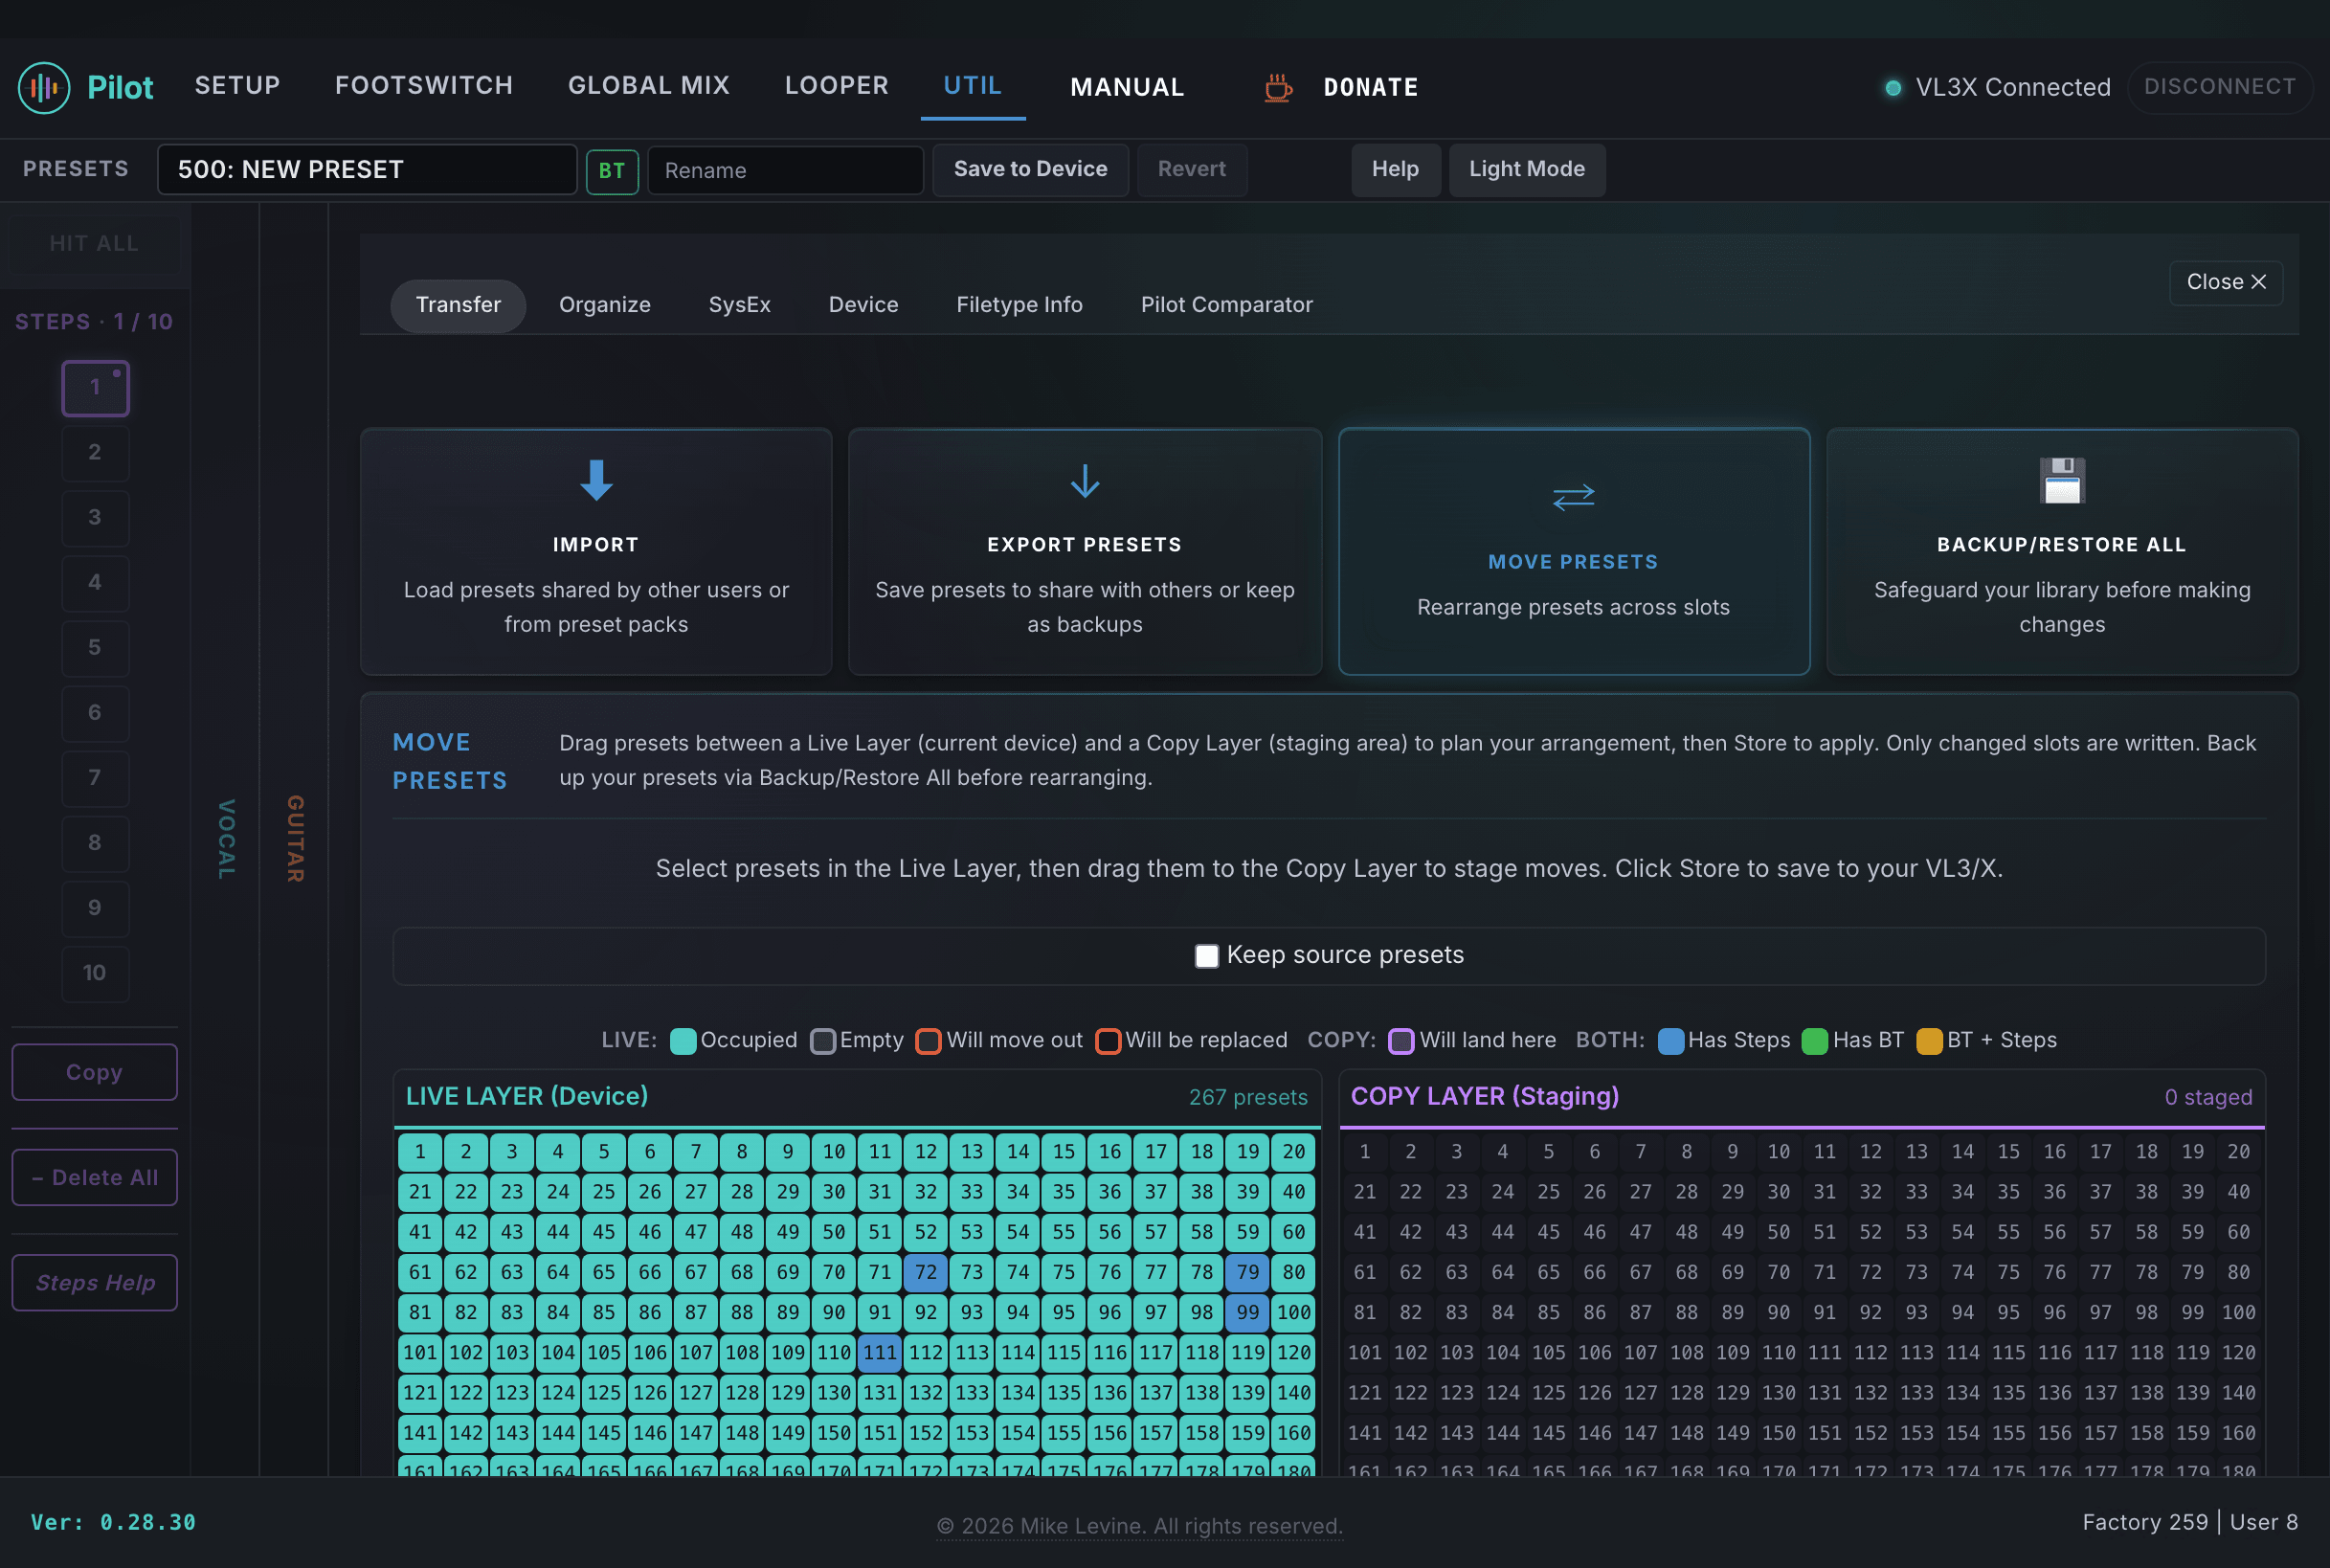Select preset 111 in the Live Layer
Screen dimensions: 2330x1568
coord(880,1353)
